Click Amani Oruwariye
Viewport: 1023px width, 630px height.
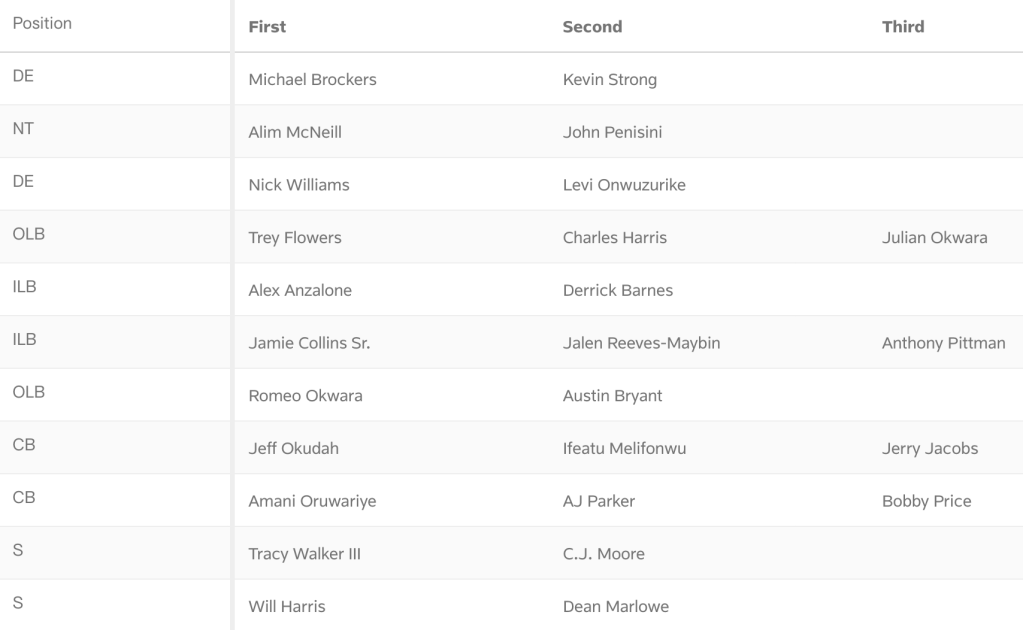pyautogui.click(x=312, y=502)
